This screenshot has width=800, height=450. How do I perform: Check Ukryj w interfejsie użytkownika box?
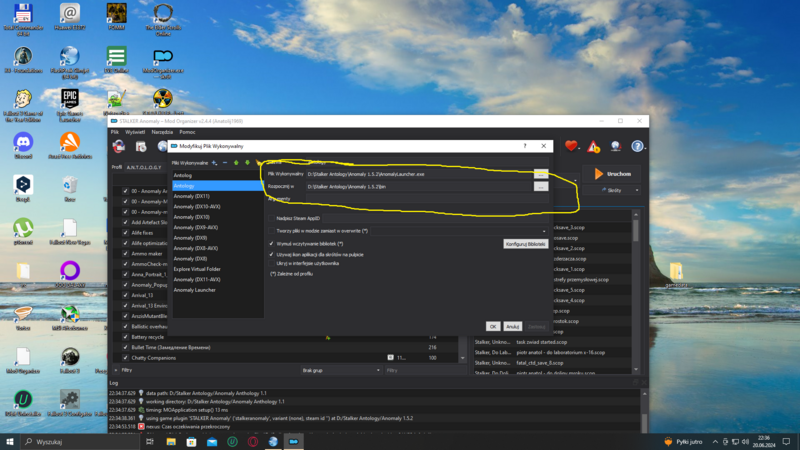click(x=272, y=262)
